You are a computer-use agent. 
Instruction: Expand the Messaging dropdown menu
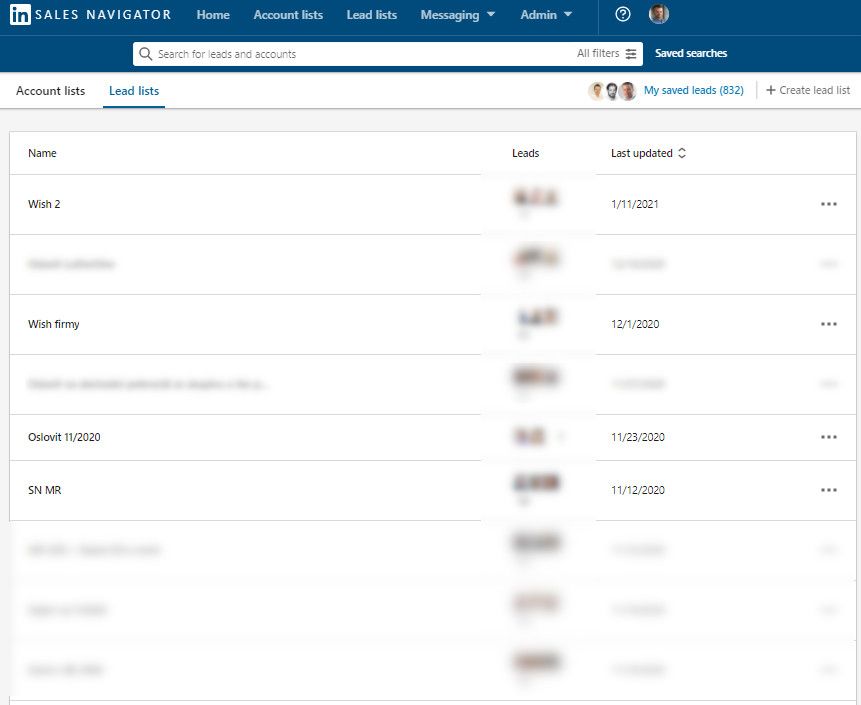(457, 15)
